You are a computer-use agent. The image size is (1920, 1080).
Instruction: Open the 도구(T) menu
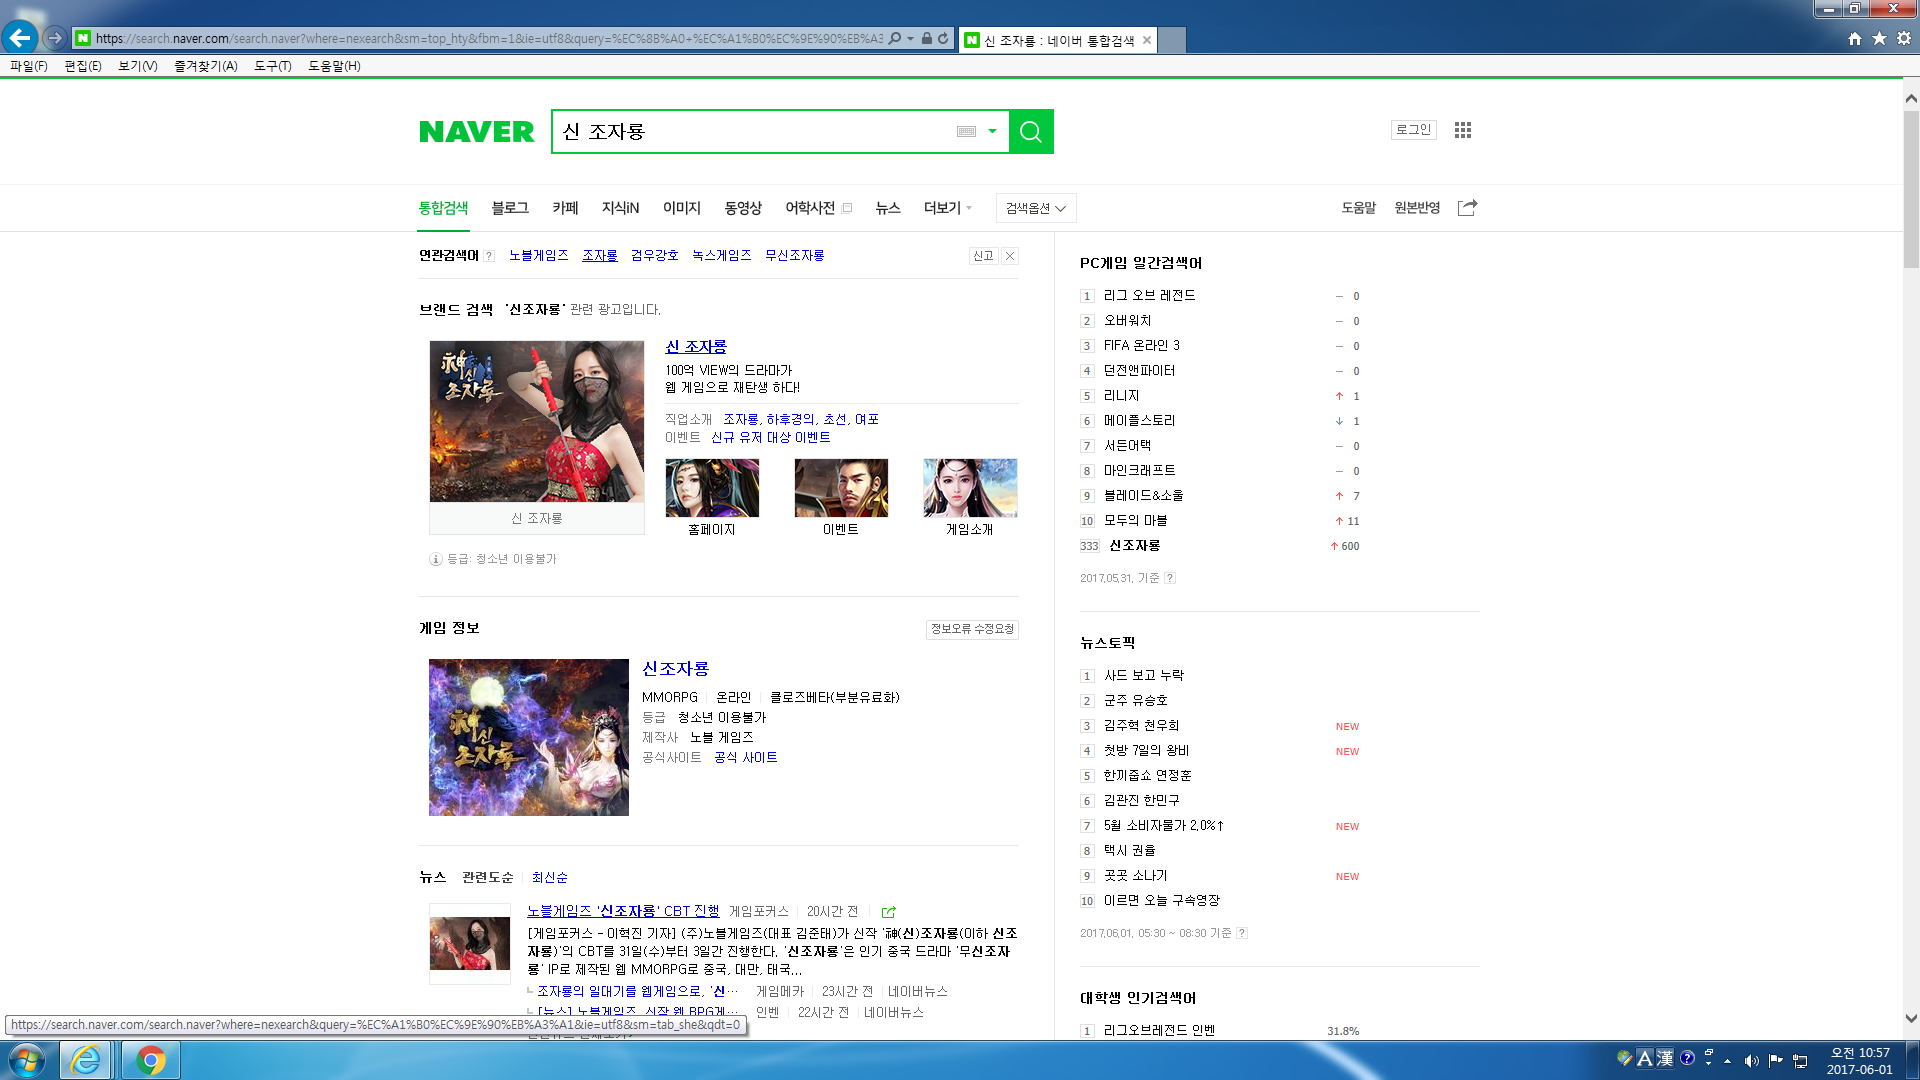click(273, 66)
